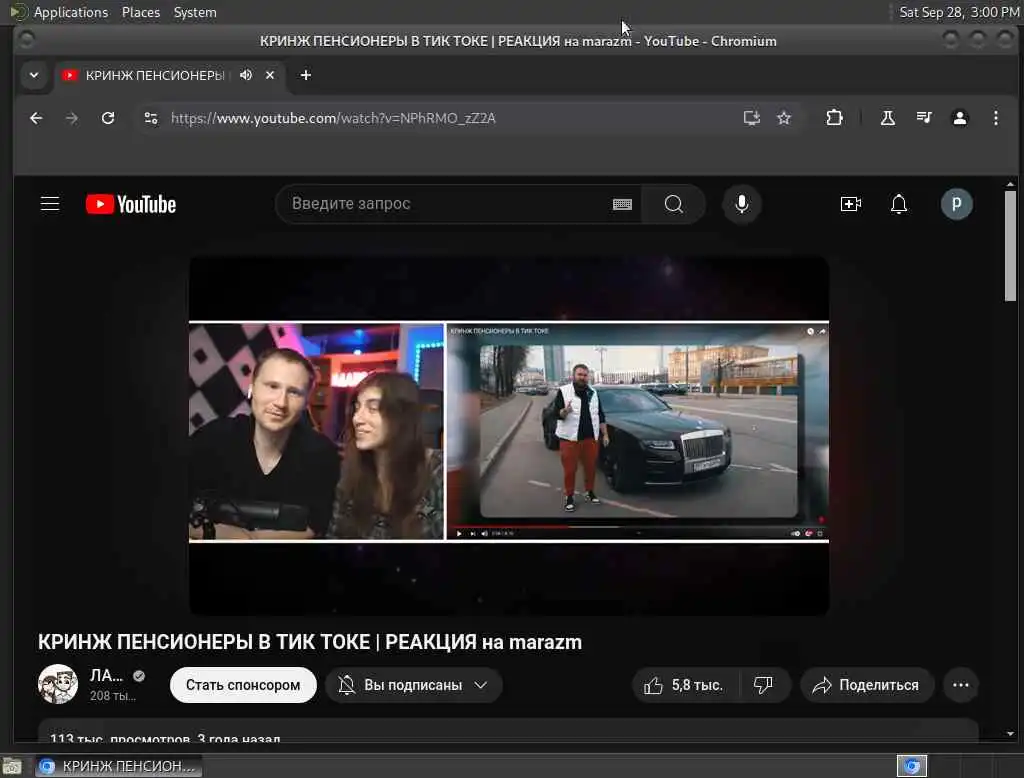This screenshot has width=1024, height=778.
Task: Expand the Вы подписаны subscription dropdown
Action: [413, 685]
